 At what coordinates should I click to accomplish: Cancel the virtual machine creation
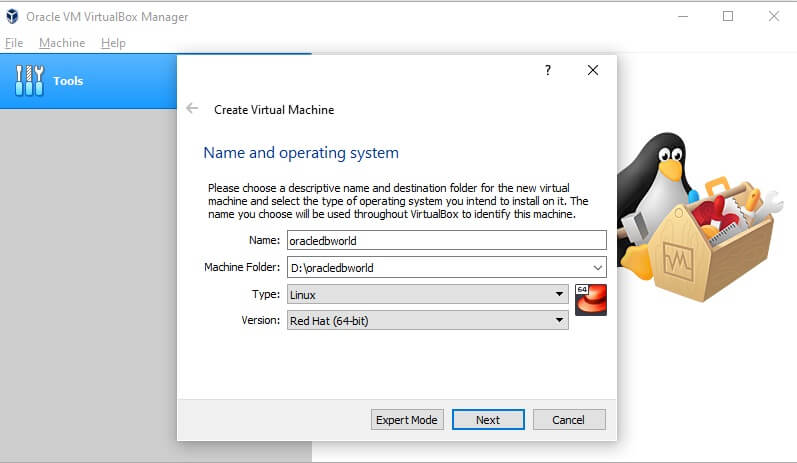(x=569, y=420)
